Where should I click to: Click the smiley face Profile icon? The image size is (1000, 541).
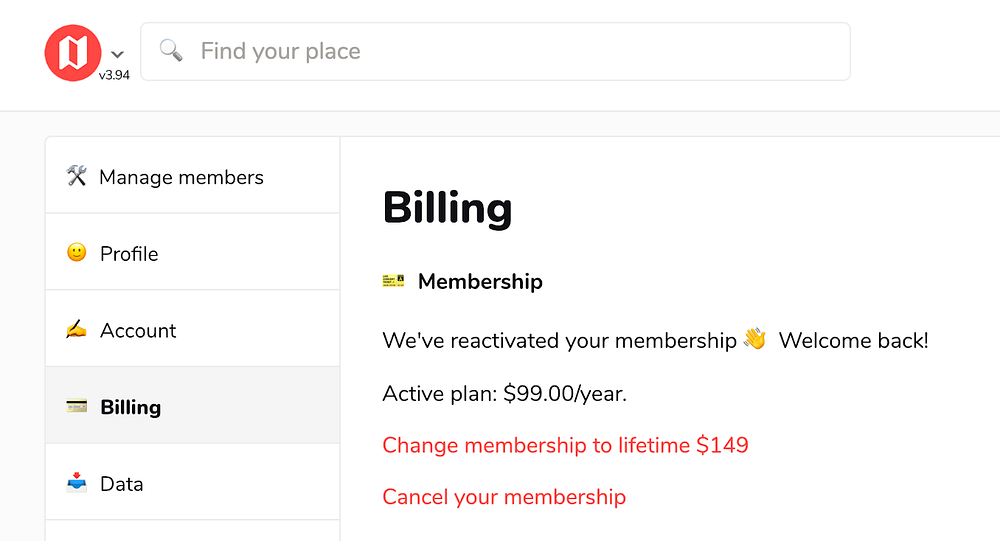(x=77, y=253)
